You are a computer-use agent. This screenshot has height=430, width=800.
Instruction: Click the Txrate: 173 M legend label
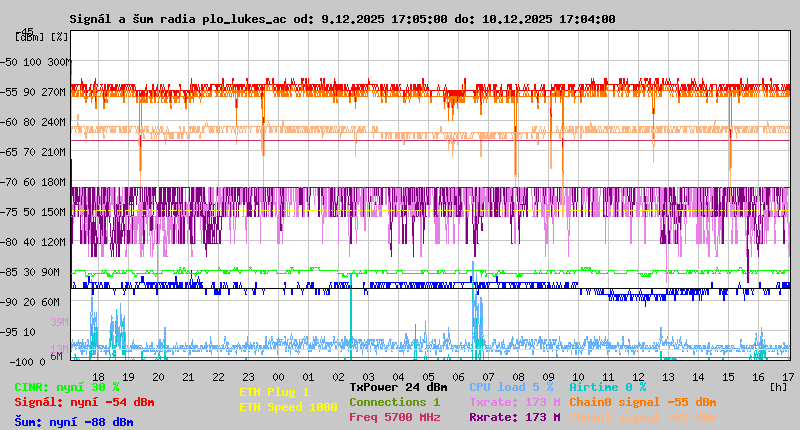point(515,402)
